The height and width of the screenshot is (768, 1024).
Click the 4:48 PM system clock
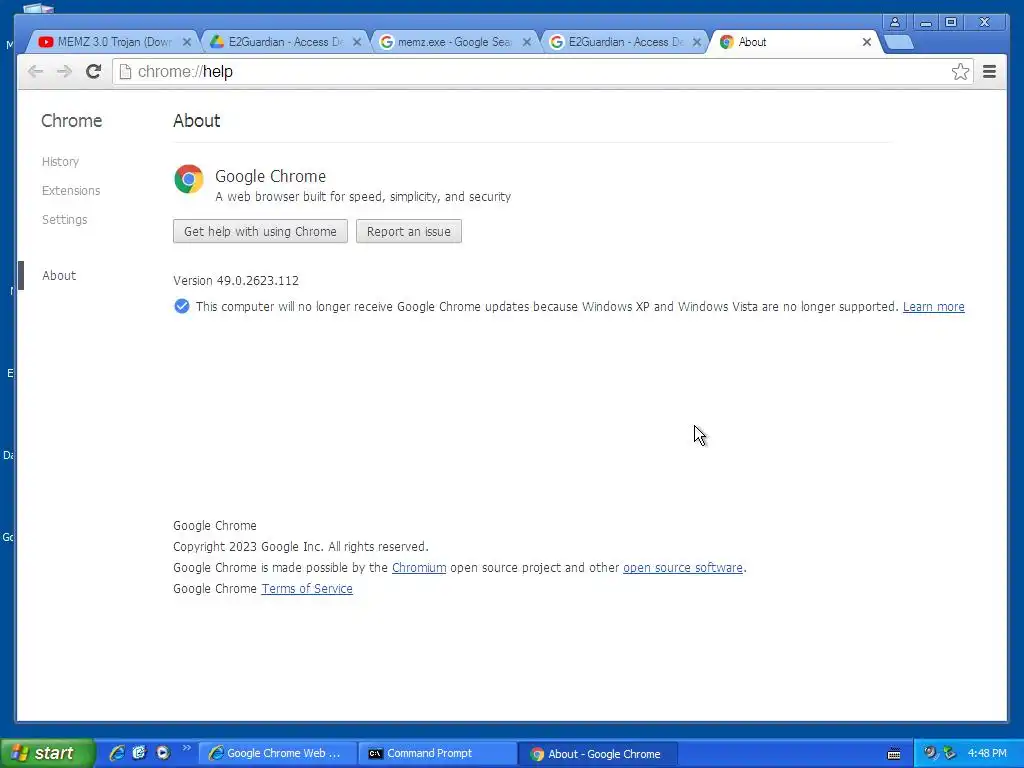987,753
